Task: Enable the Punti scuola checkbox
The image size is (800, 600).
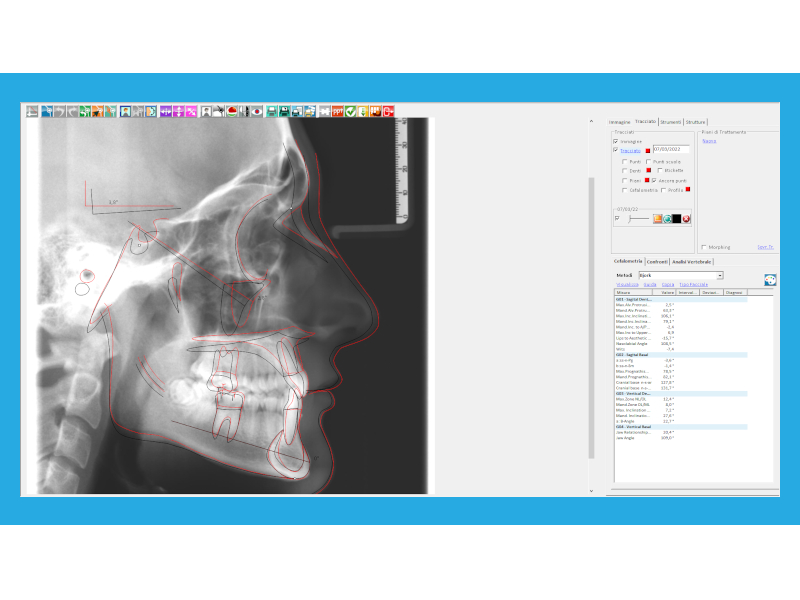Action: tap(648, 162)
